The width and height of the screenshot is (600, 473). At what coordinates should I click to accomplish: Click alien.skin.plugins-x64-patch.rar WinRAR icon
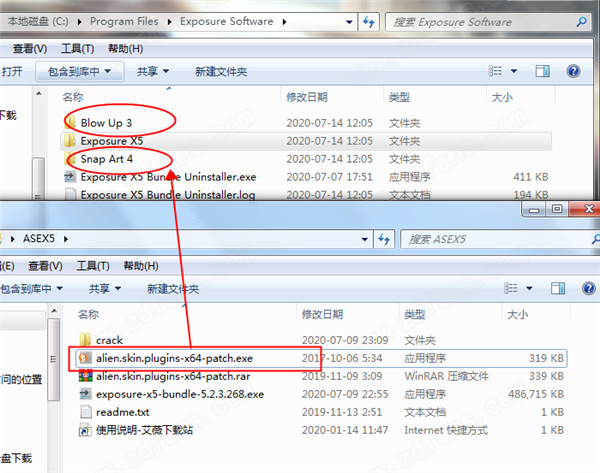pyautogui.click(x=85, y=376)
